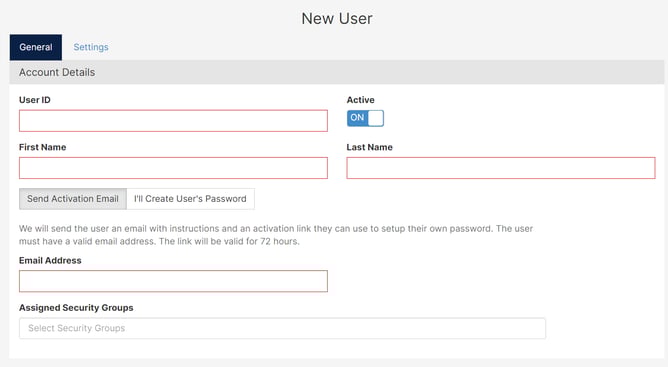Click the First Name label text

(x=42, y=147)
